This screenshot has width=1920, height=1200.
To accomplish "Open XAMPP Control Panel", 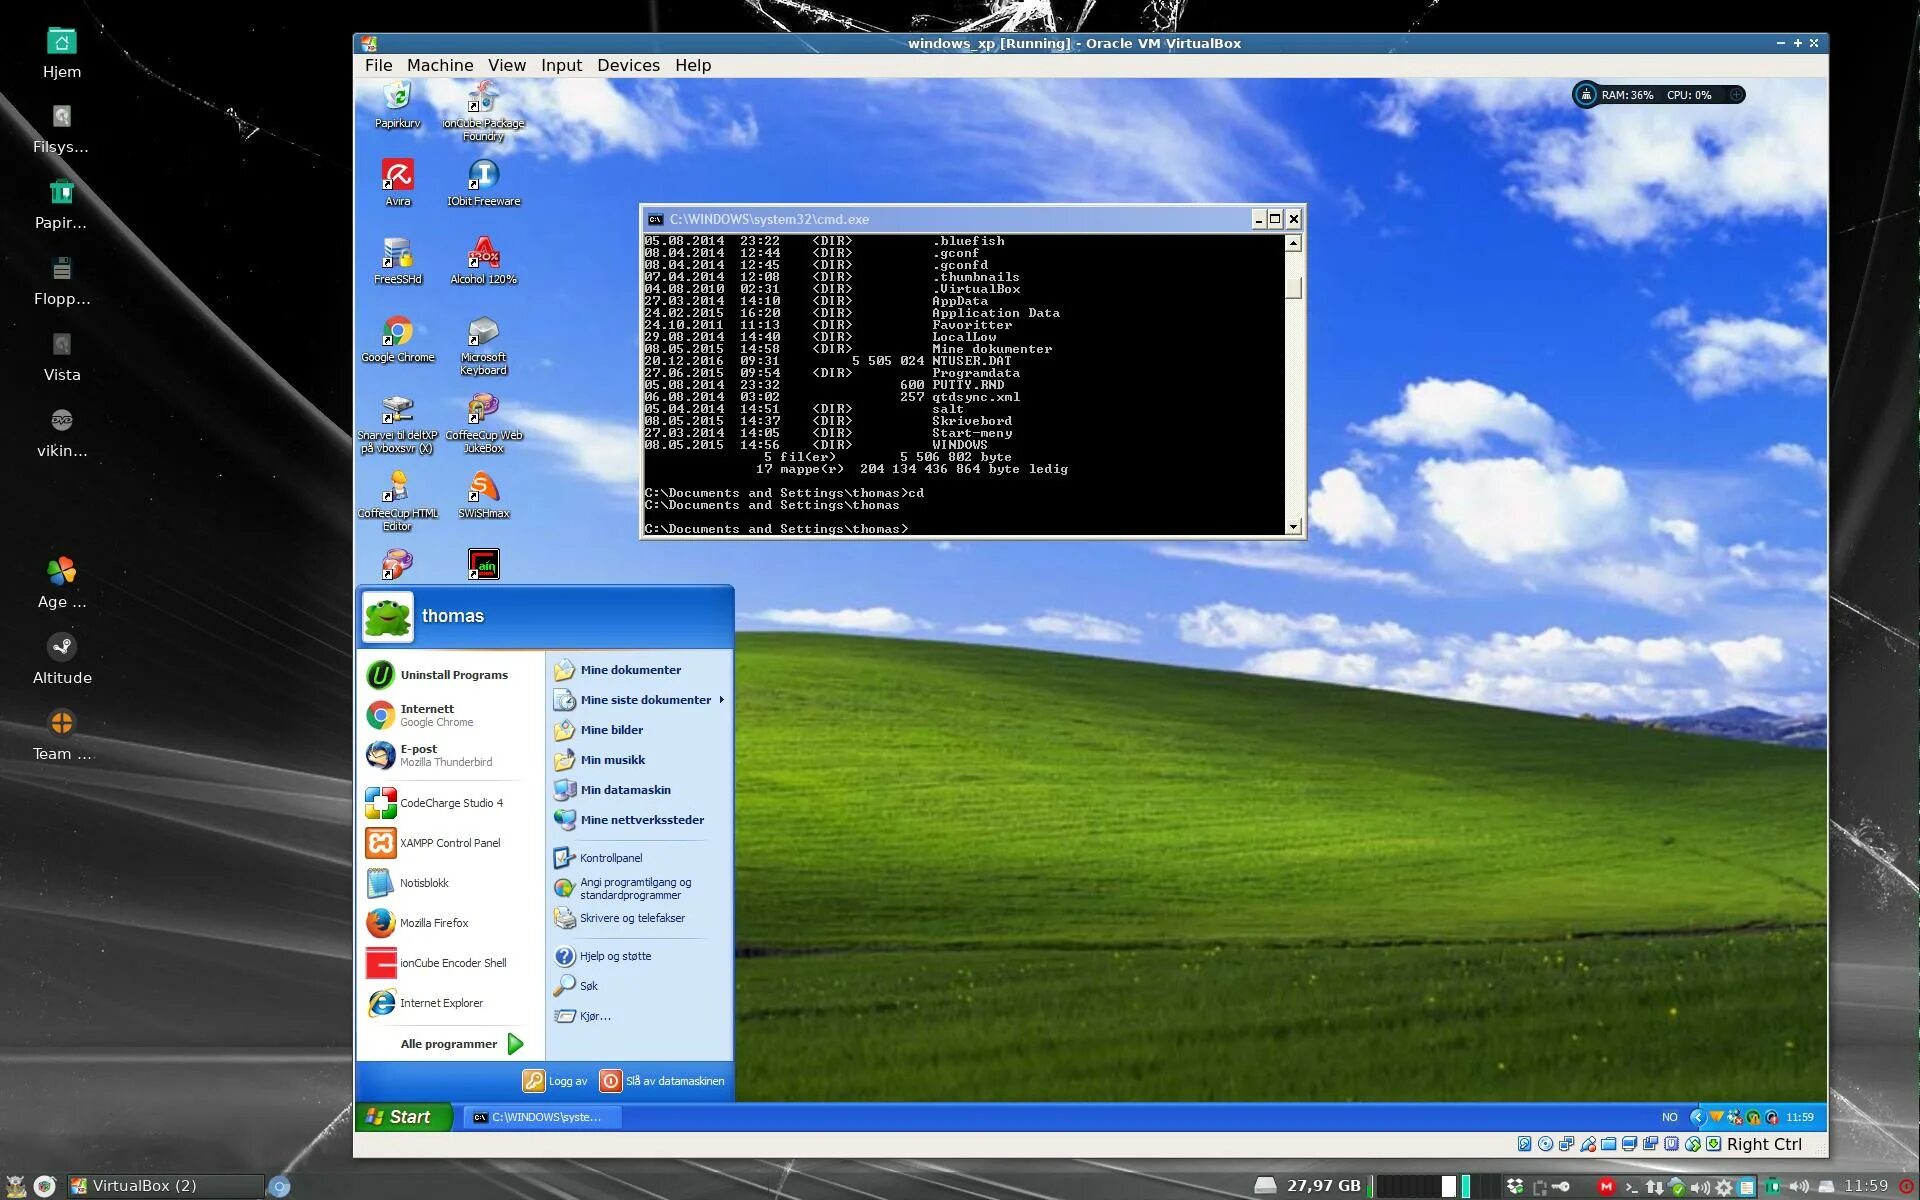I will [x=448, y=842].
